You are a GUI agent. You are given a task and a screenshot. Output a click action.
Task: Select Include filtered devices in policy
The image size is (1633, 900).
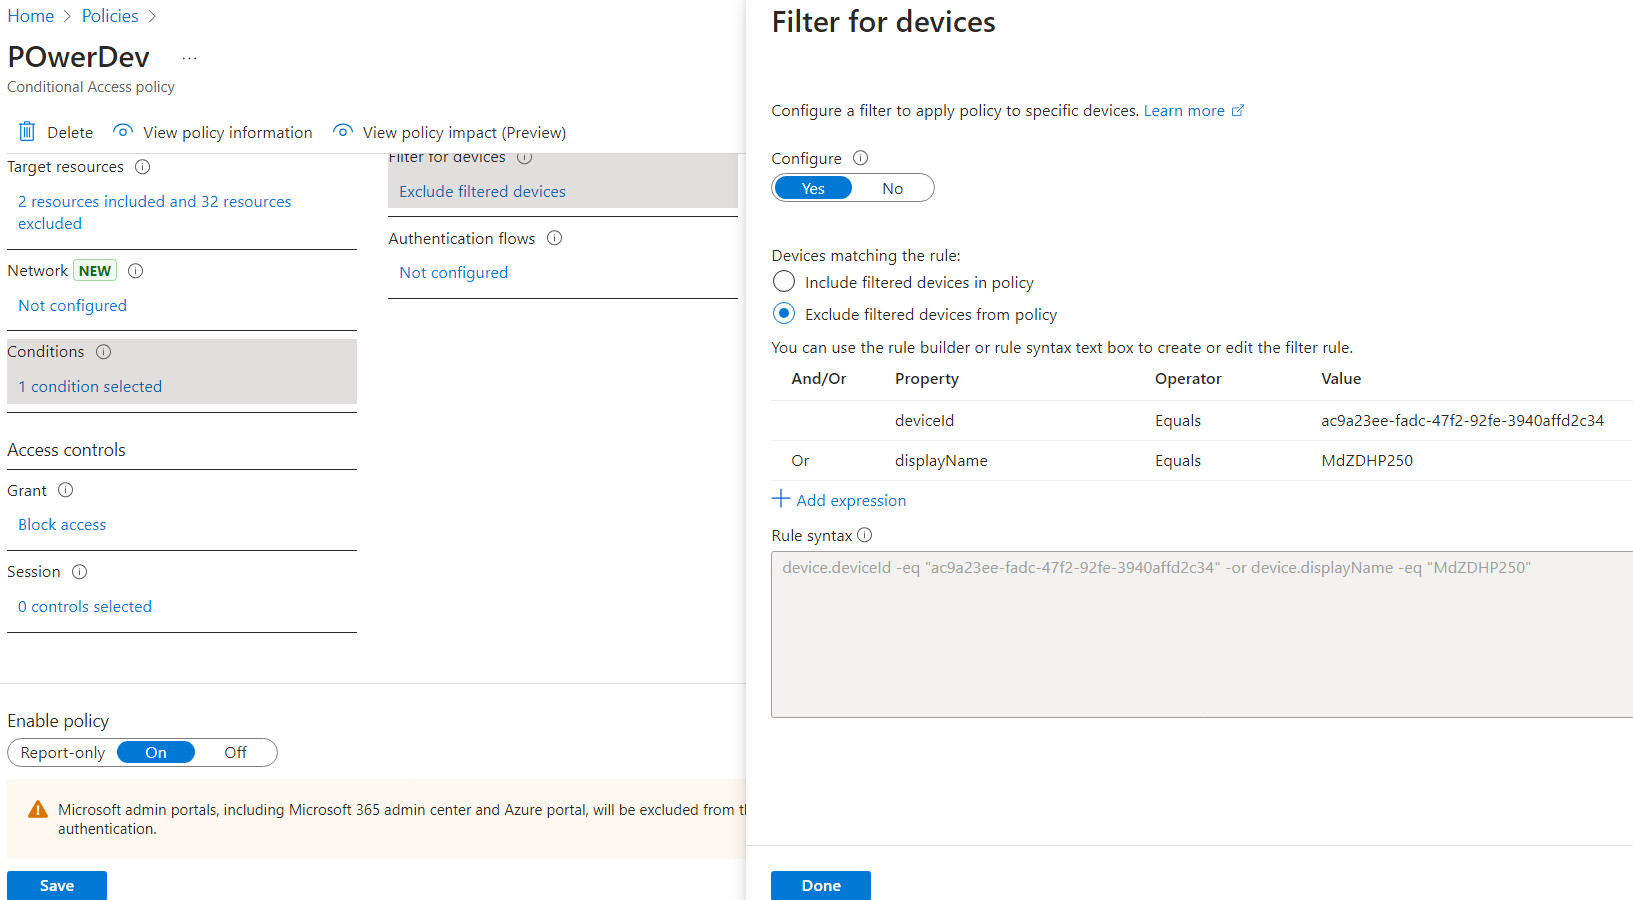point(784,282)
